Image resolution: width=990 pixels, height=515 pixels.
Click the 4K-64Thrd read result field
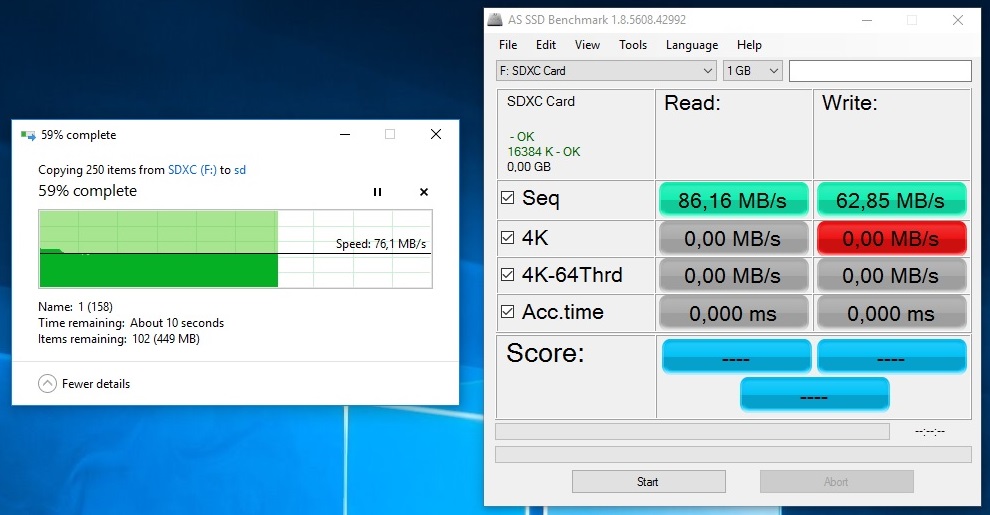(733, 275)
